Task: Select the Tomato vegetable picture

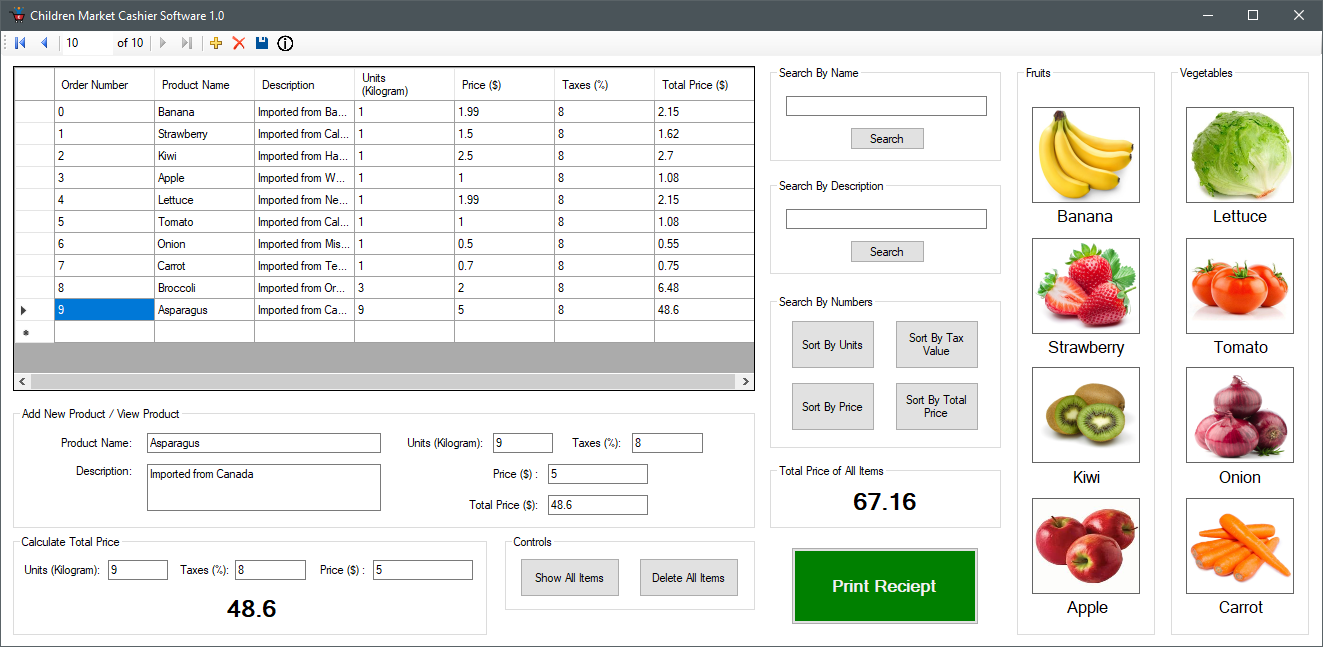Action: point(1240,286)
